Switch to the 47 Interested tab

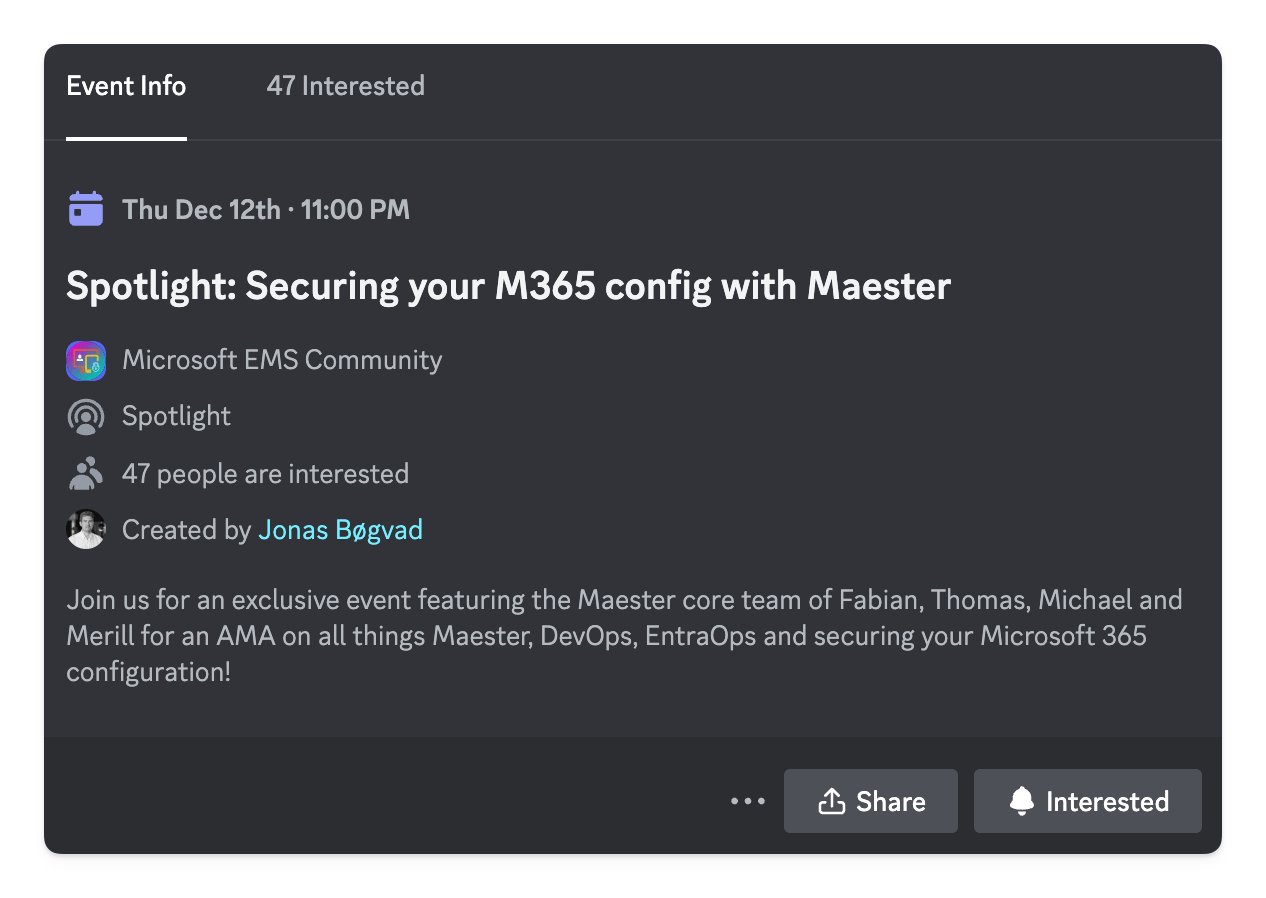point(345,86)
